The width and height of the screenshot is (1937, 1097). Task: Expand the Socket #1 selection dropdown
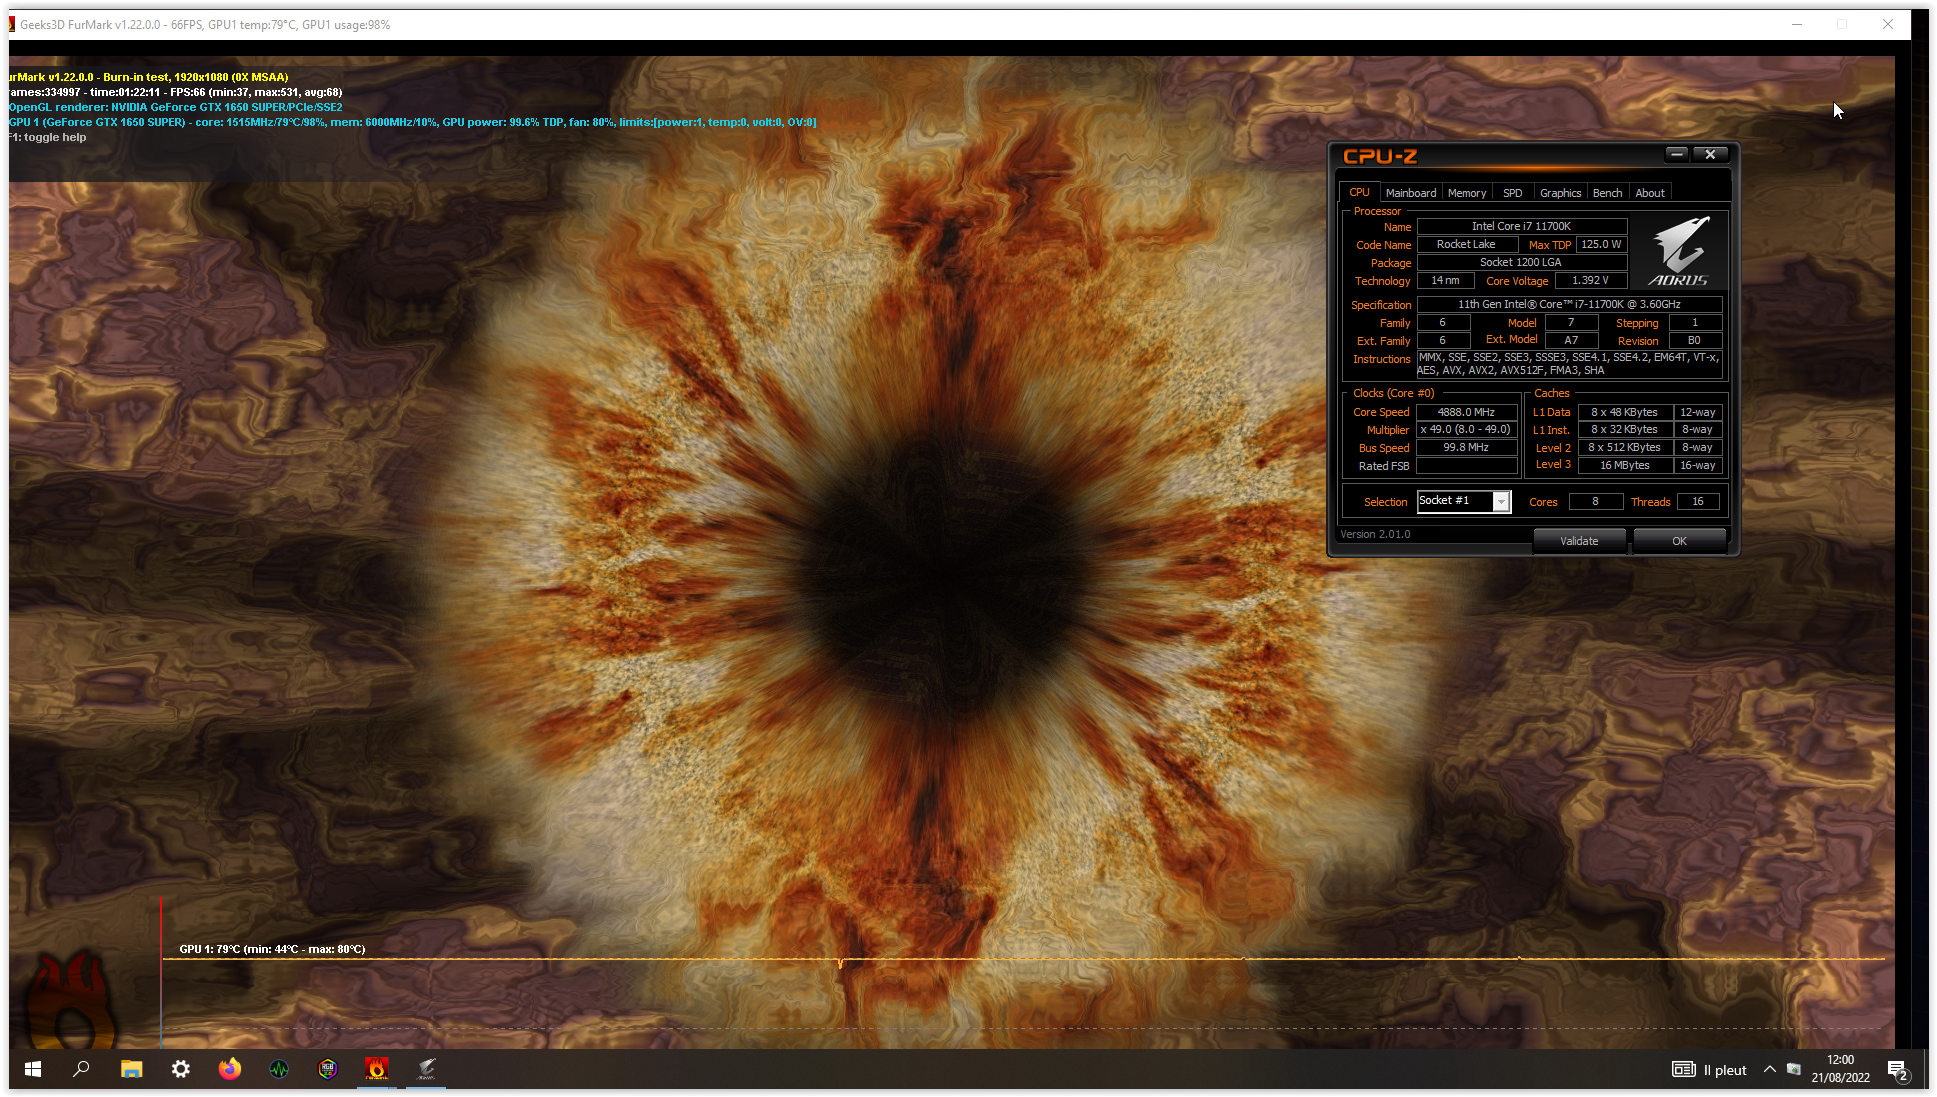coord(1501,502)
